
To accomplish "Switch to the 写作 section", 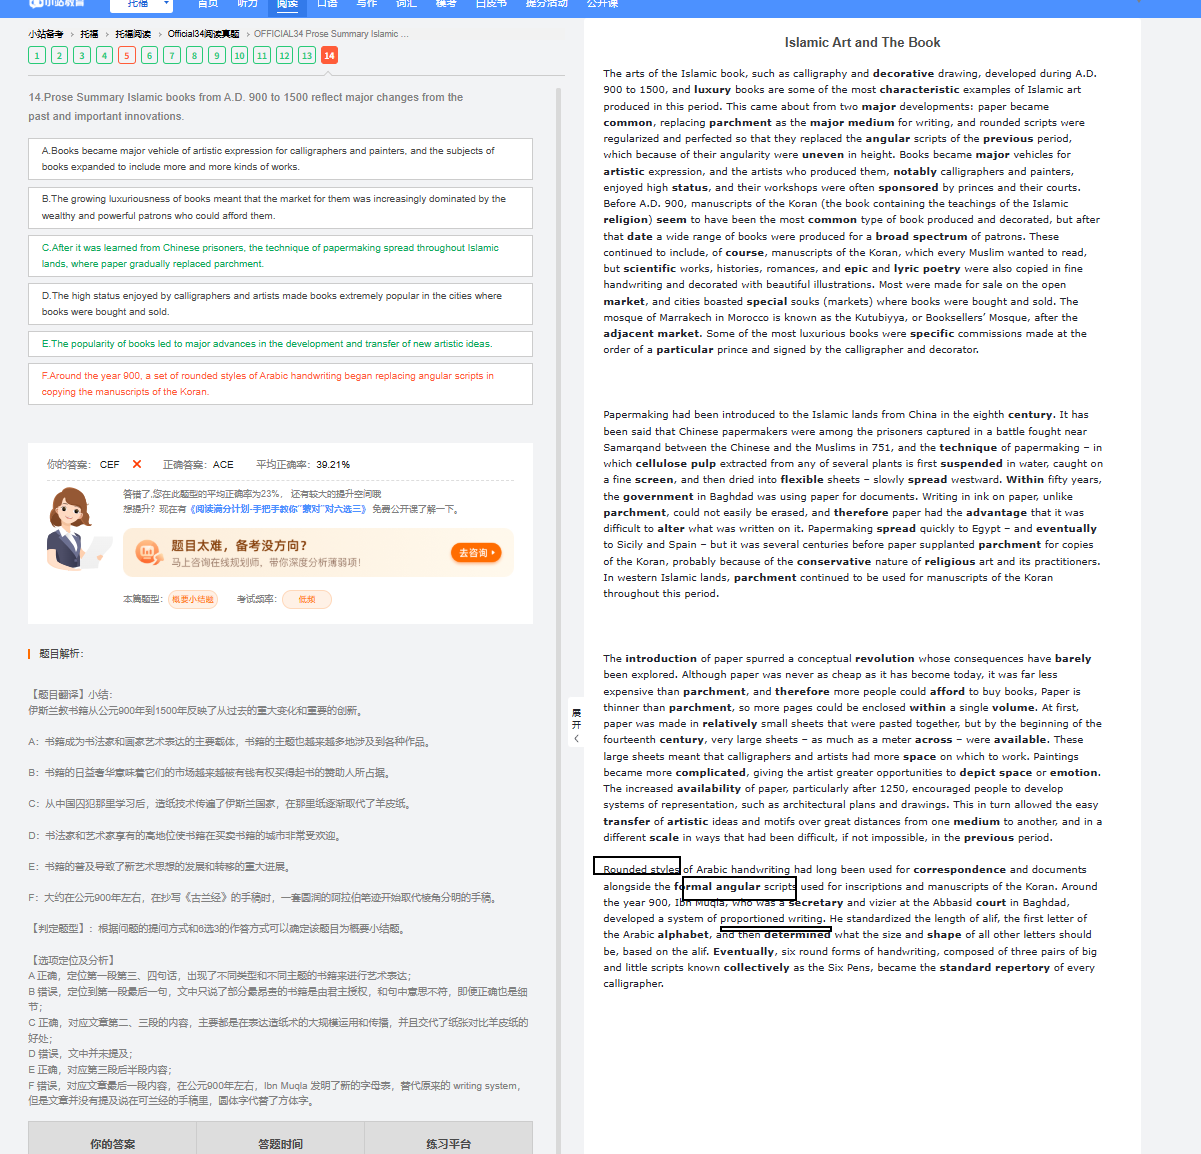I will pyautogui.click(x=366, y=4).
